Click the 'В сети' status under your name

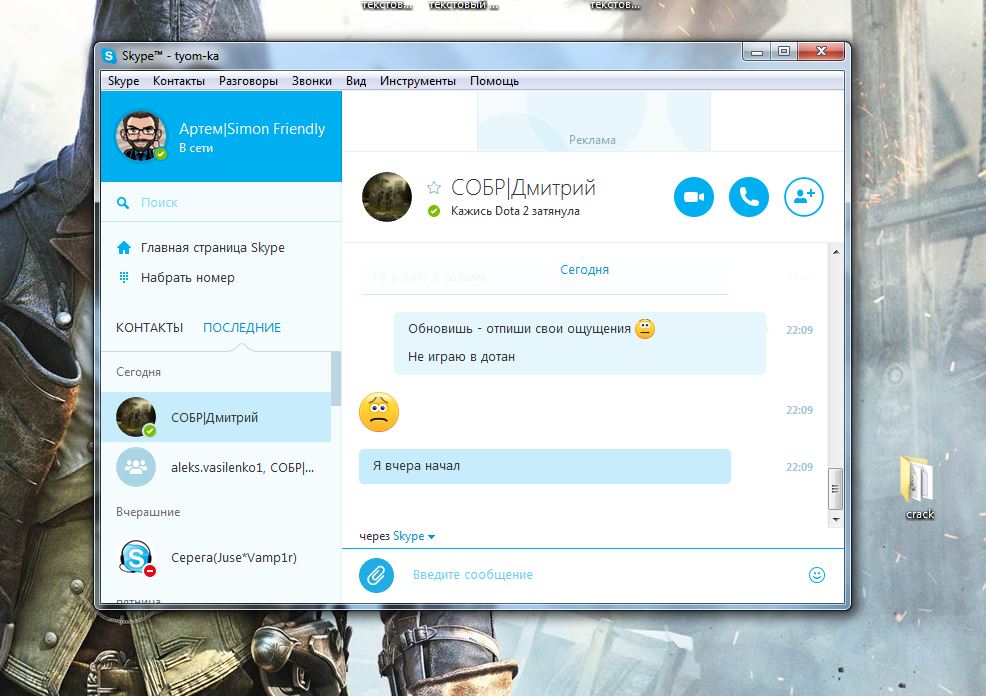coord(196,148)
